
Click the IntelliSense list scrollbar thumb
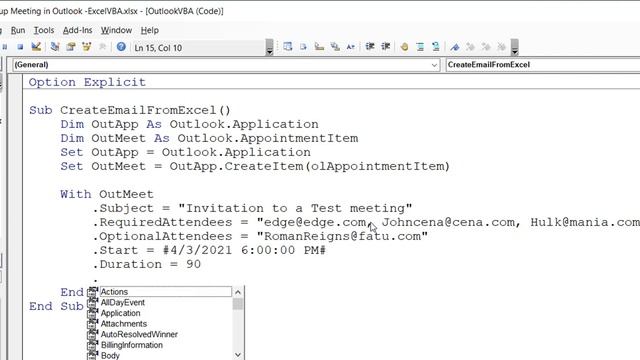click(x=238, y=304)
